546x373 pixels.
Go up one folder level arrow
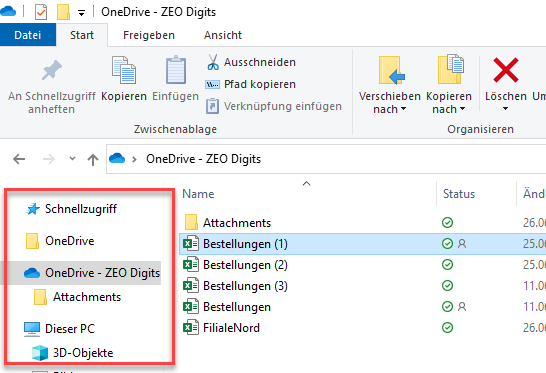pos(93,160)
